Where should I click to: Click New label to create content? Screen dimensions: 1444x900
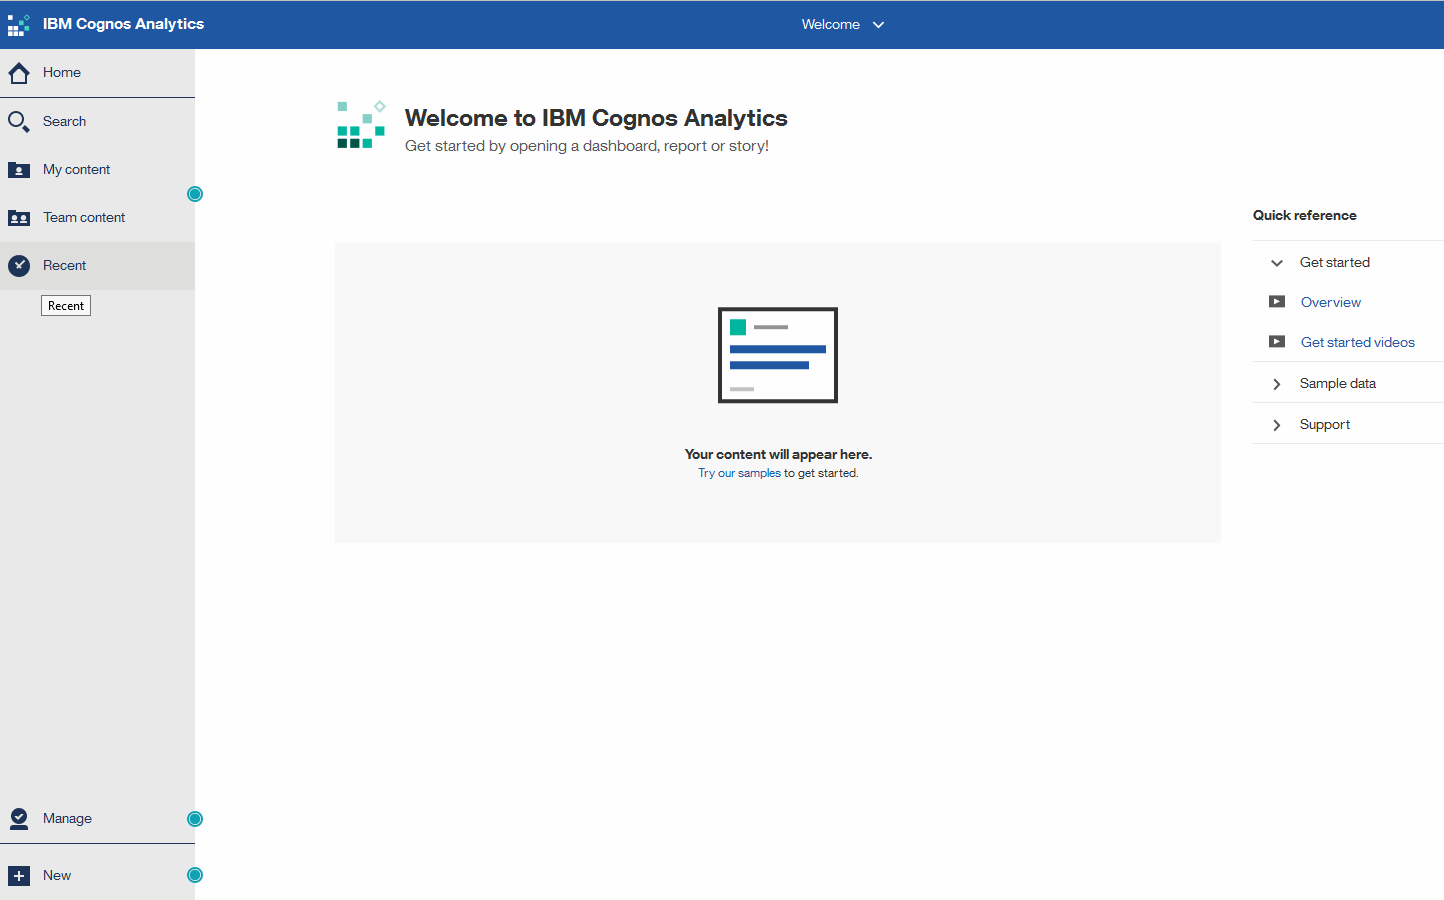(57, 876)
